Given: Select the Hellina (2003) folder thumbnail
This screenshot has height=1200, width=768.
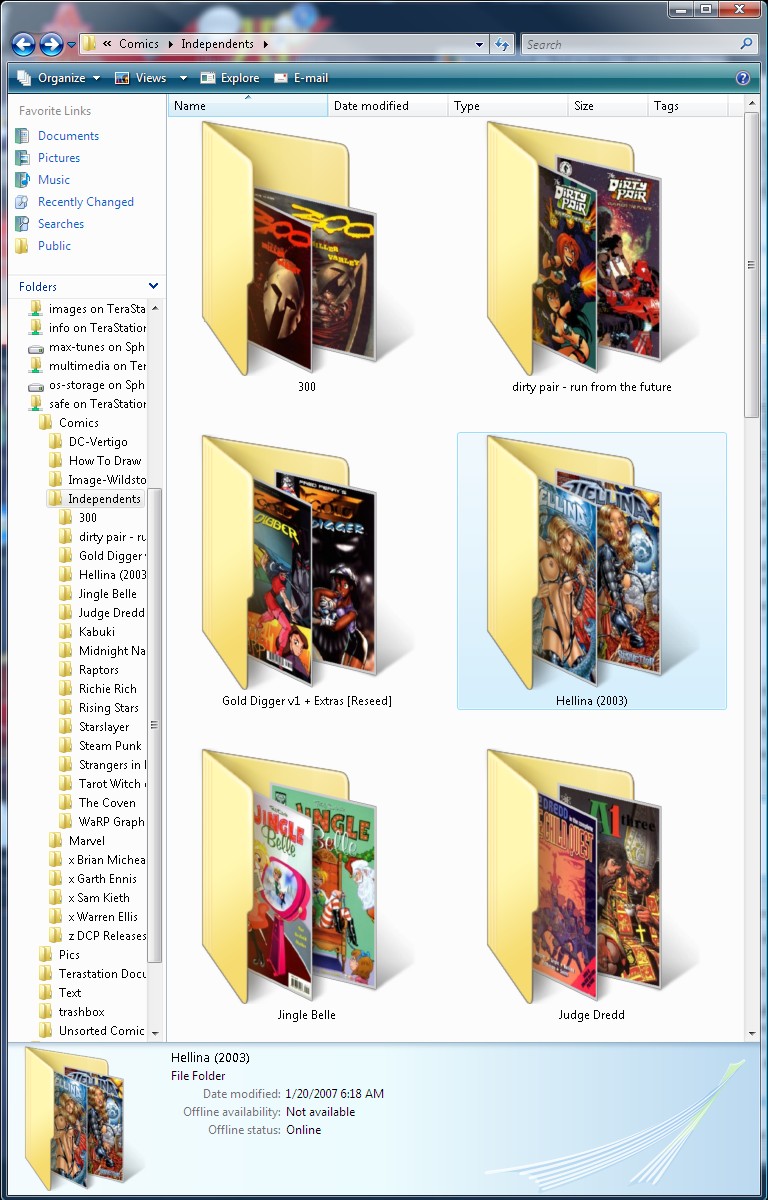Looking at the screenshot, I should [x=592, y=572].
